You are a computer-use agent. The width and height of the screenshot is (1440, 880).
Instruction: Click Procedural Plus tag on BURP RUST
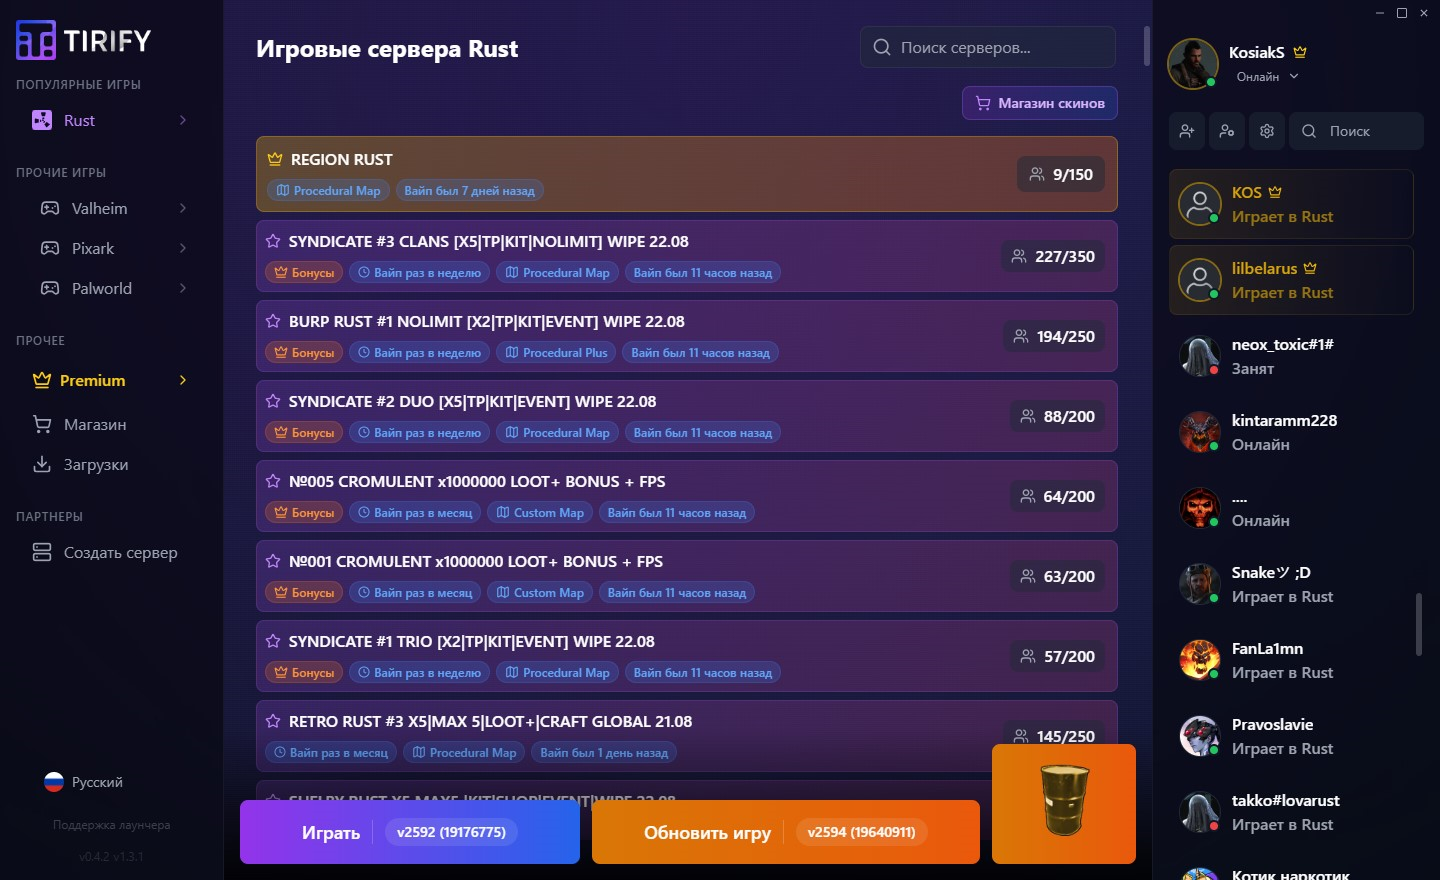click(x=556, y=353)
